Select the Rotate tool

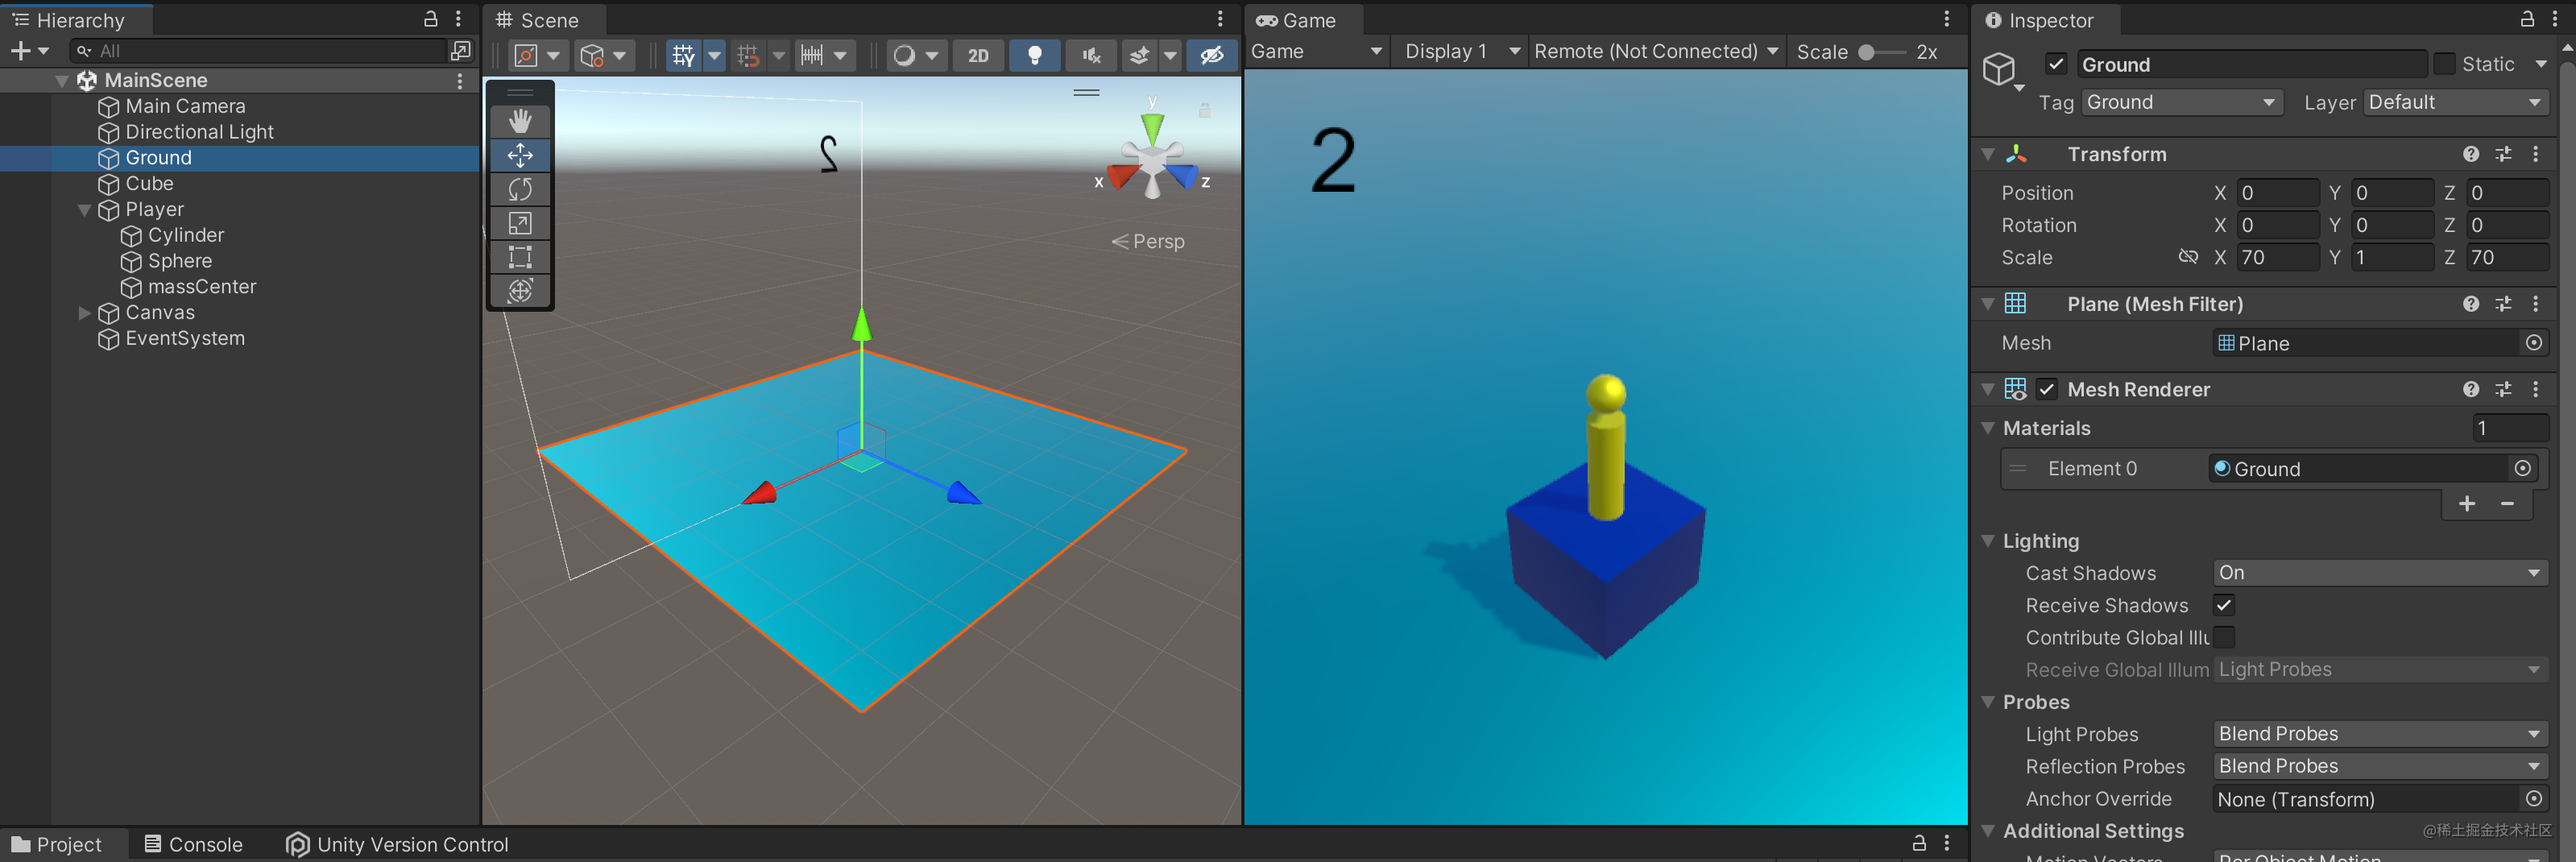pyautogui.click(x=520, y=189)
